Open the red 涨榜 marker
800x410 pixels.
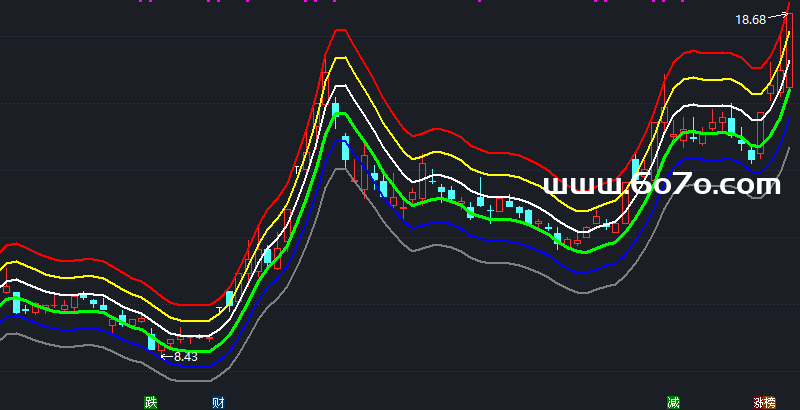click(x=764, y=402)
